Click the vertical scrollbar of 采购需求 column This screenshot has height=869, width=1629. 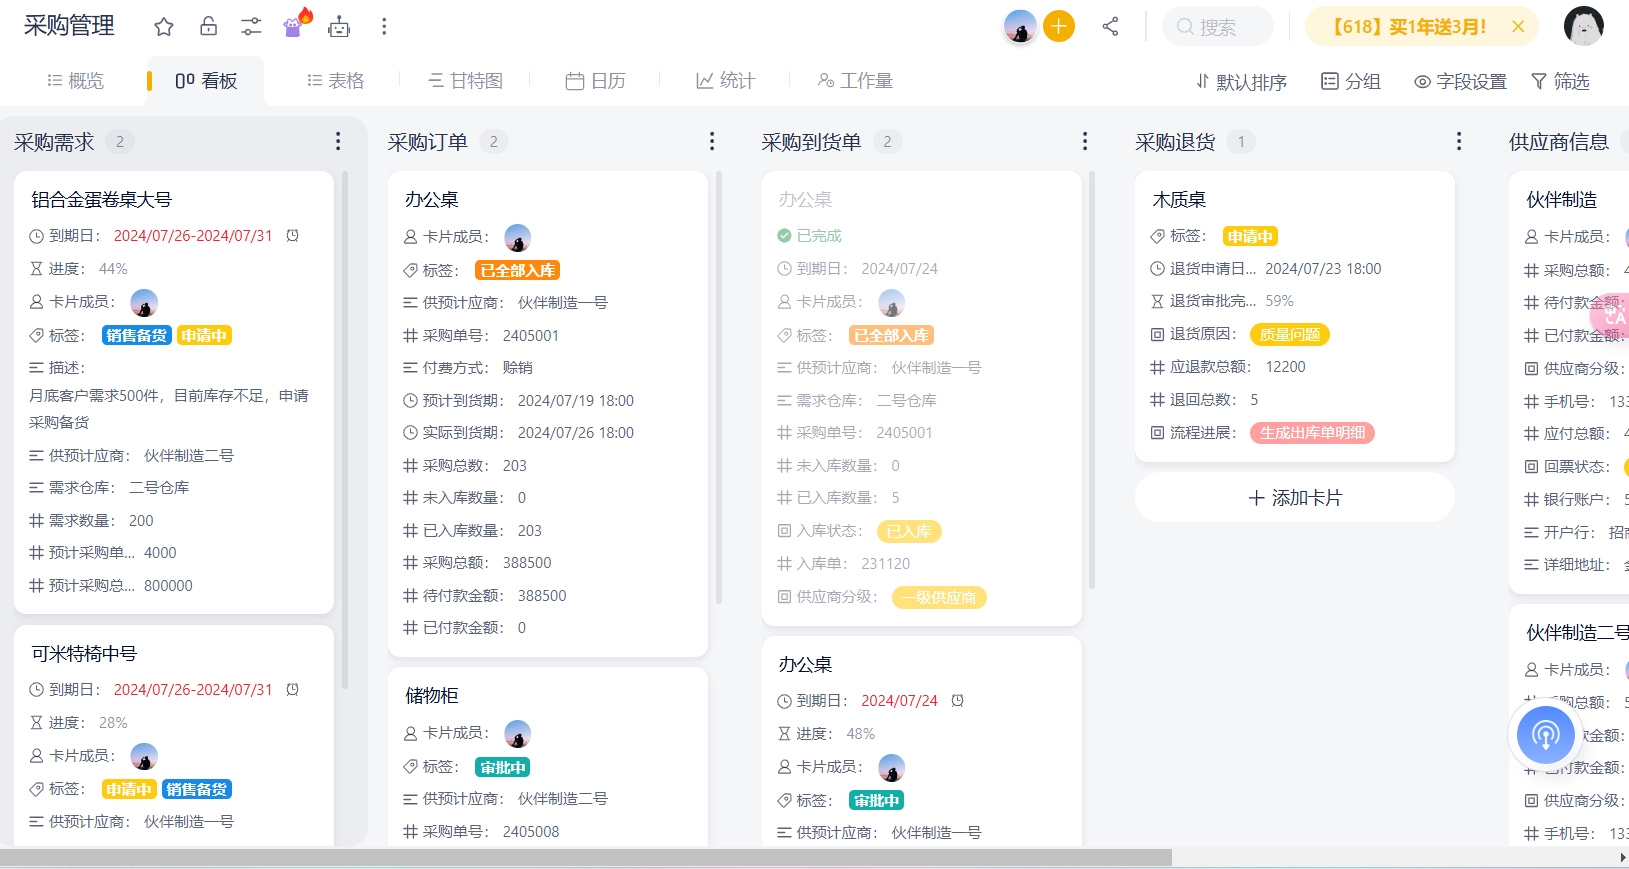pyautogui.click(x=345, y=430)
